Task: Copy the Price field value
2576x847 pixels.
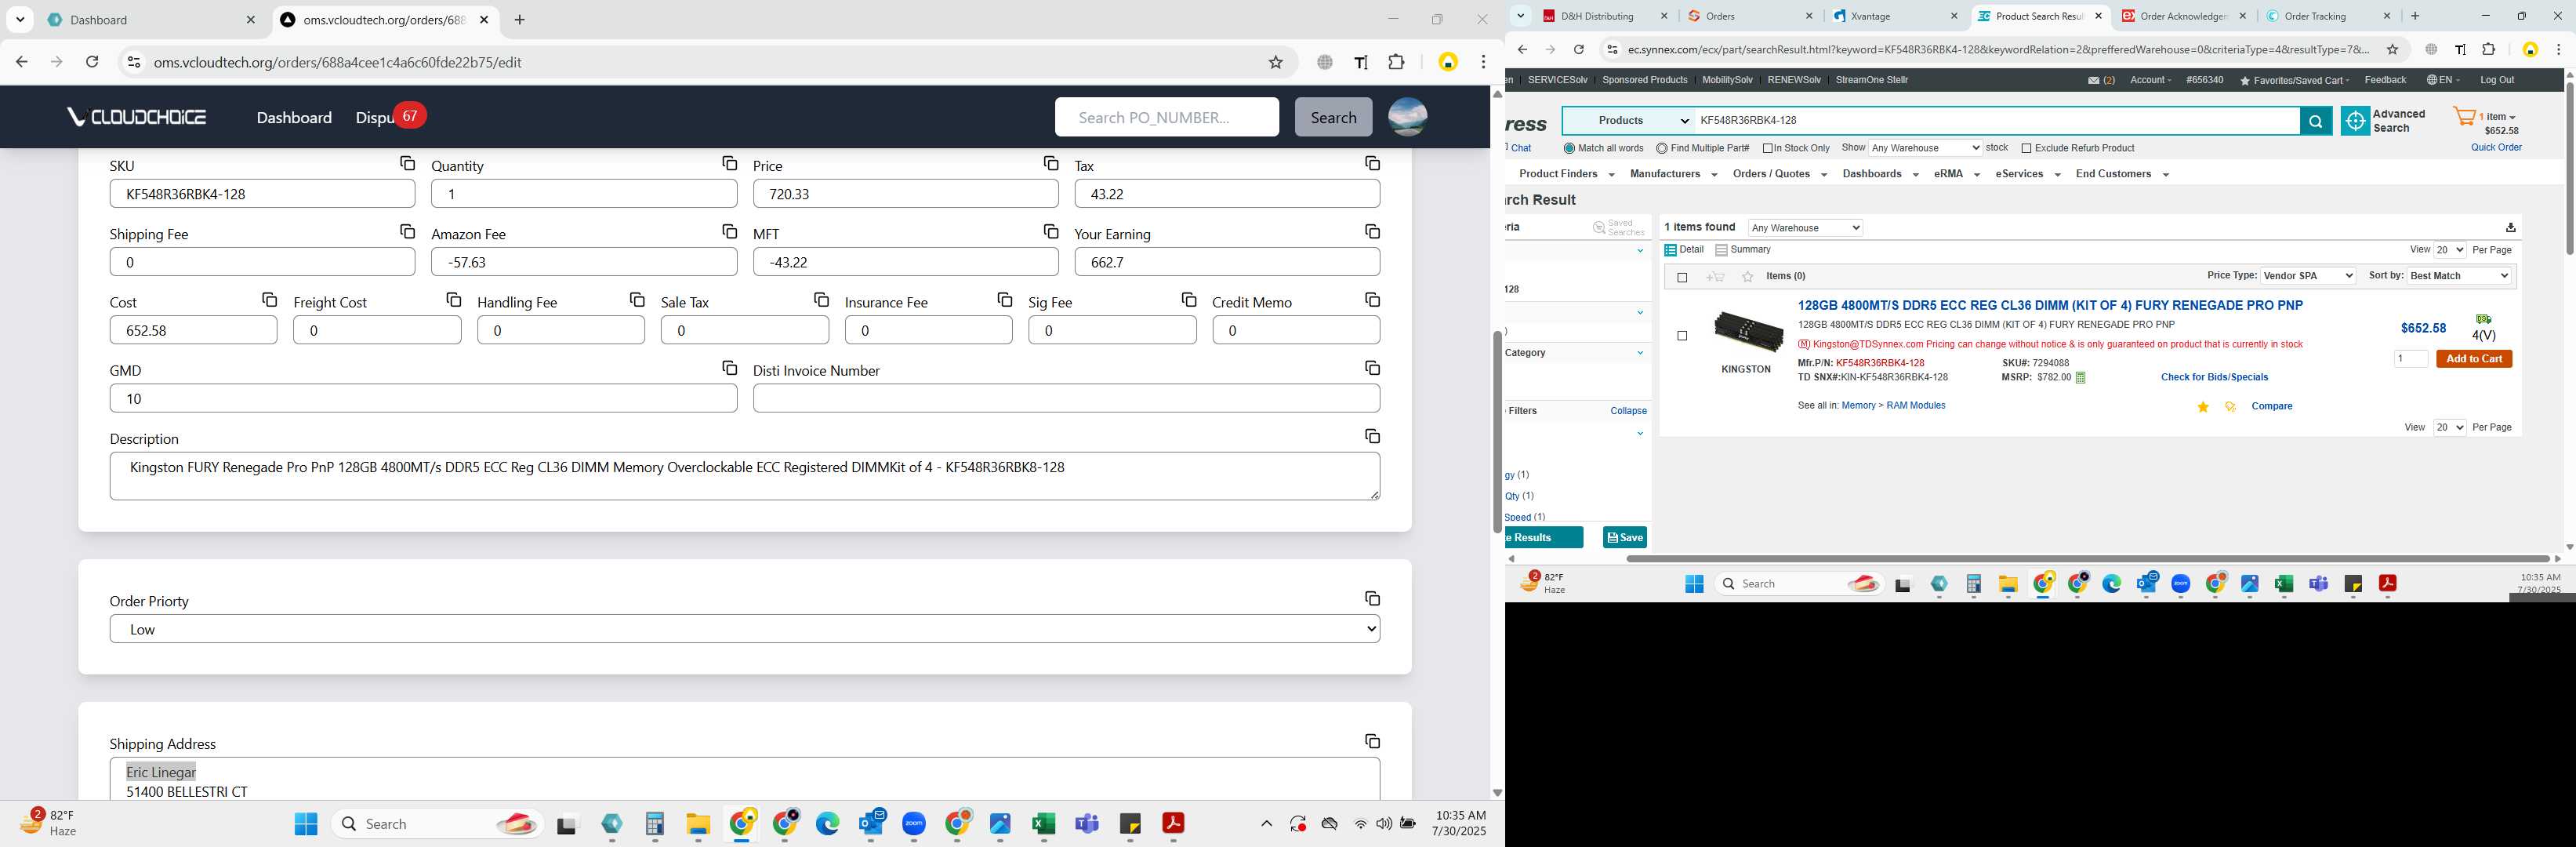Action: pos(1051,163)
